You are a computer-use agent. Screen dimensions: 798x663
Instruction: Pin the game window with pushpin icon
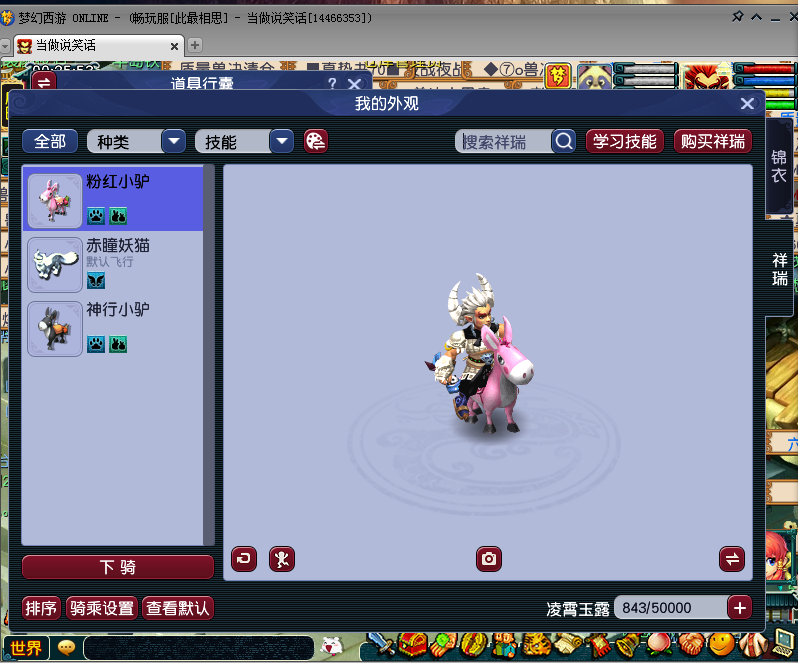point(737,17)
